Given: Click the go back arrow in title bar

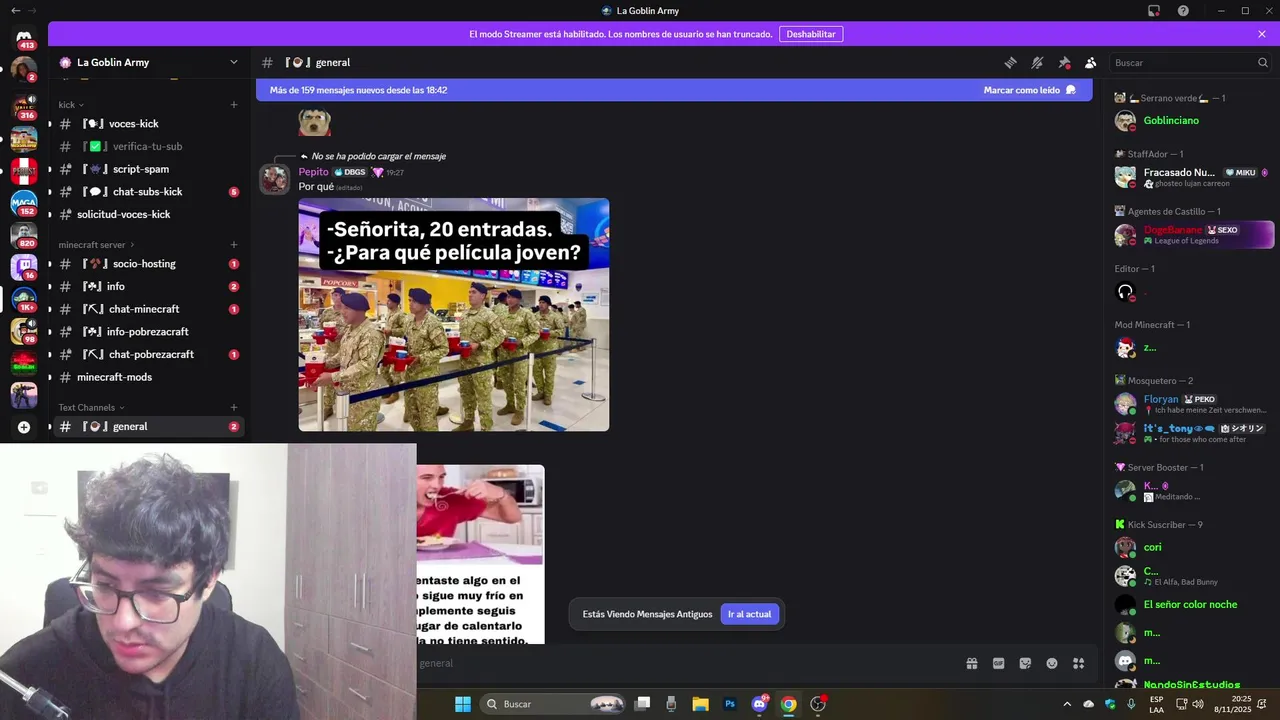Looking at the screenshot, I should (x=15, y=11).
